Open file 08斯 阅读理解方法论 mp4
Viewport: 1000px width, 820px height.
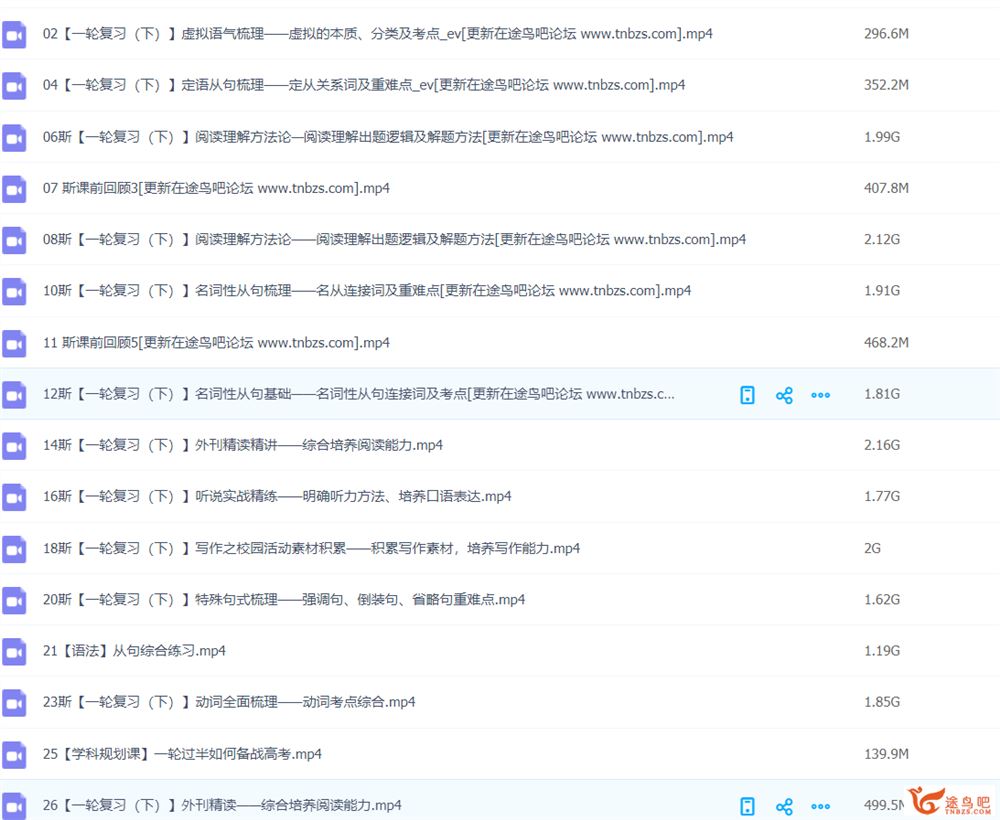394,240
